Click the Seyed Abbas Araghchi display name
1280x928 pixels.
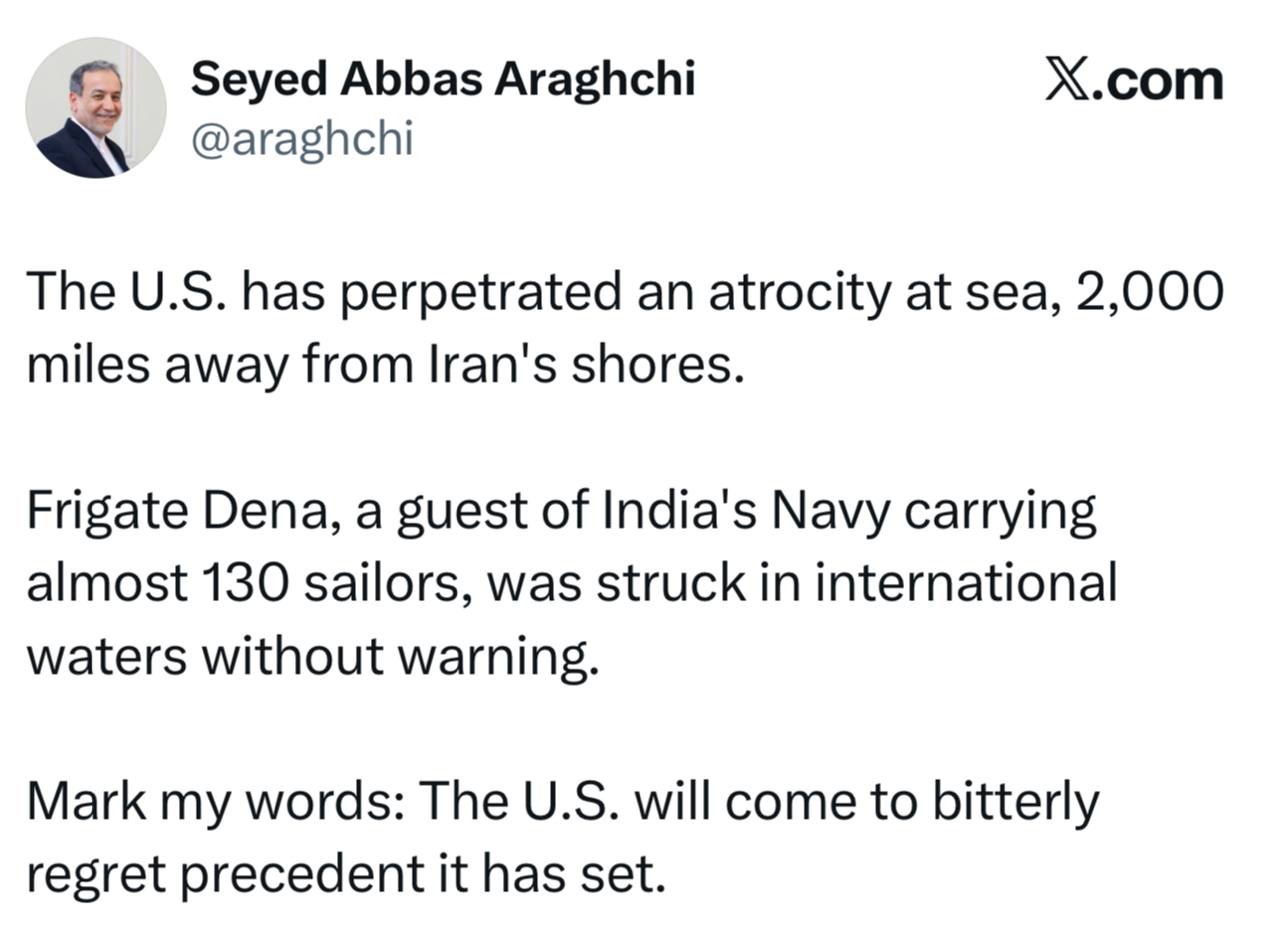pyautogui.click(x=442, y=78)
